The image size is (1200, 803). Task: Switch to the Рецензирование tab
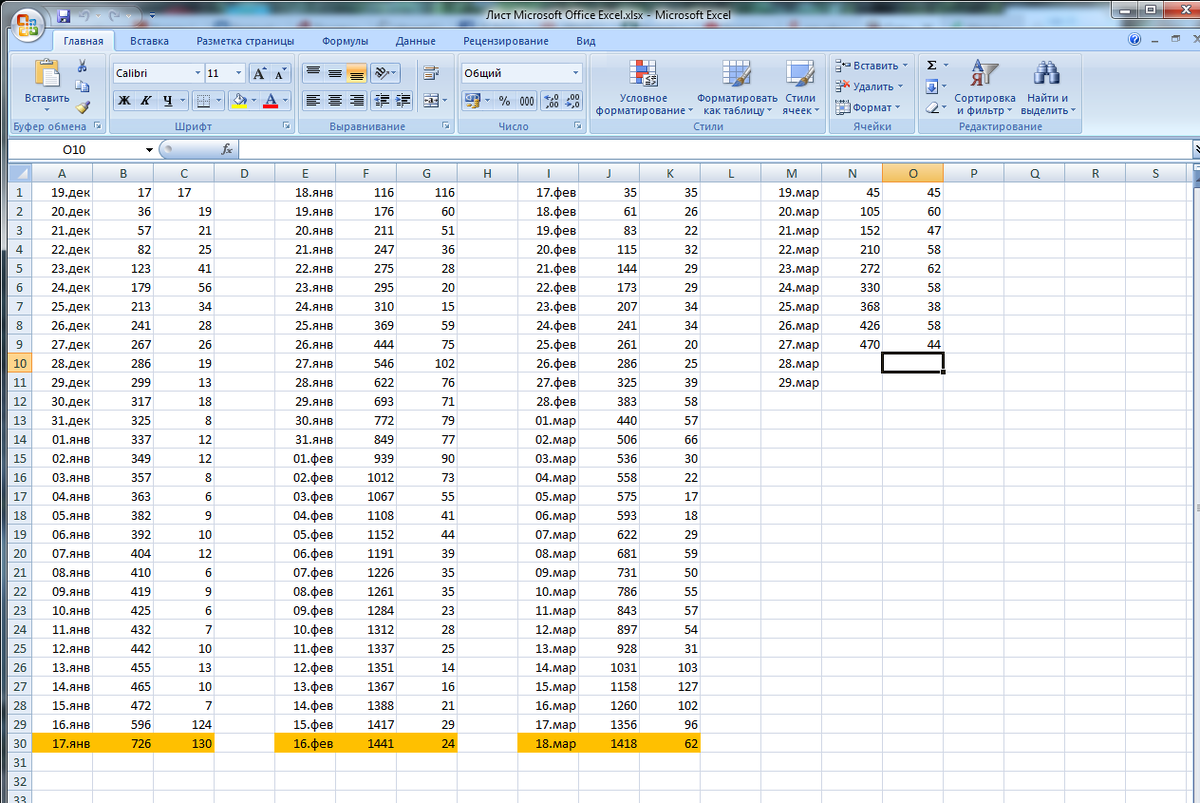click(505, 41)
